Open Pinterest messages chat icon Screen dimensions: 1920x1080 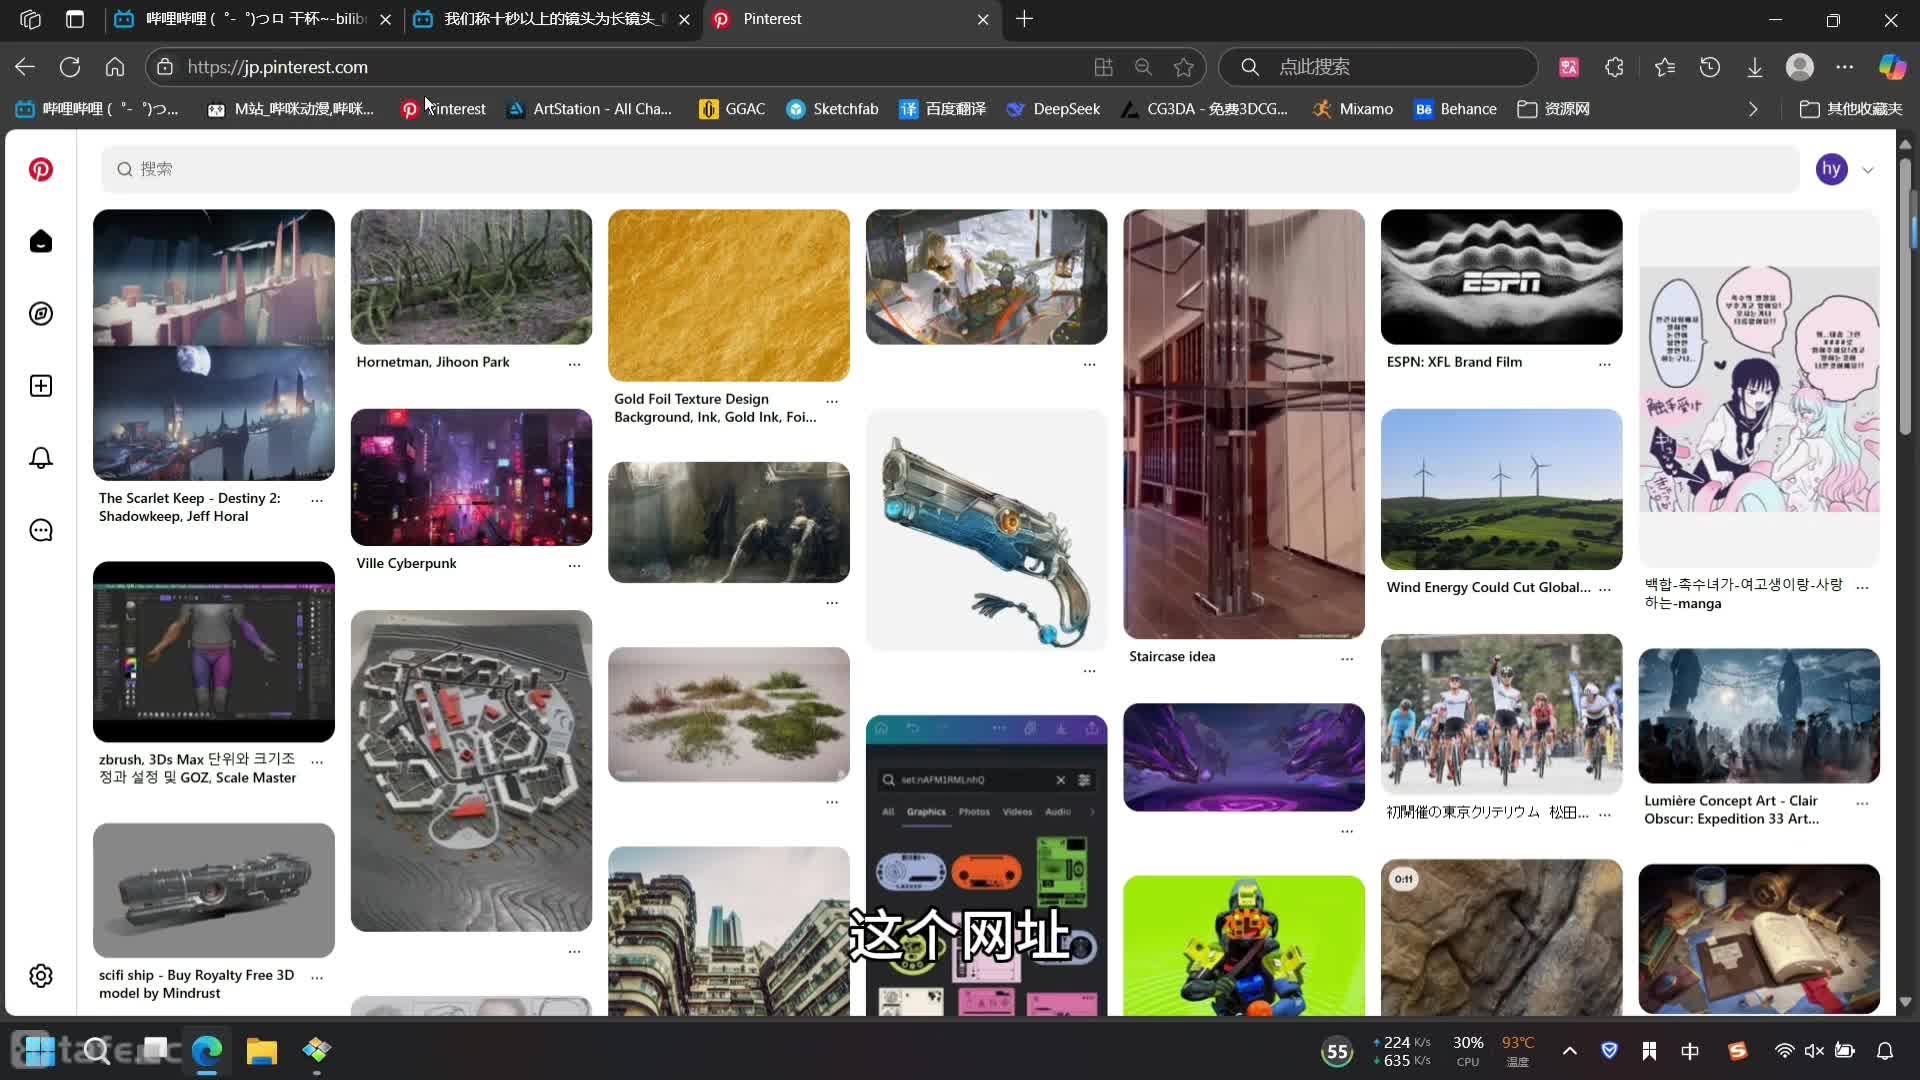(41, 530)
